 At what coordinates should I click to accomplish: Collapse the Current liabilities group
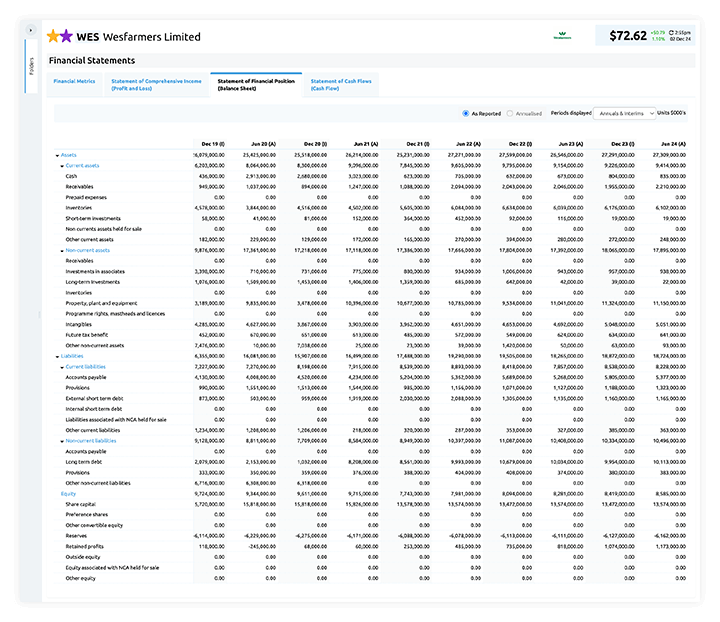(61, 366)
